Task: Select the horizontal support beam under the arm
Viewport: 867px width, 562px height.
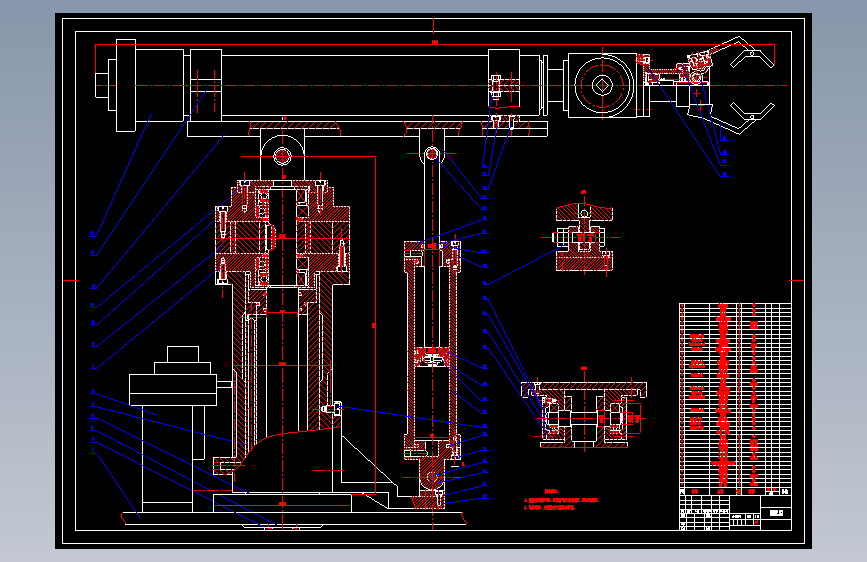Action: click(367, 129)
